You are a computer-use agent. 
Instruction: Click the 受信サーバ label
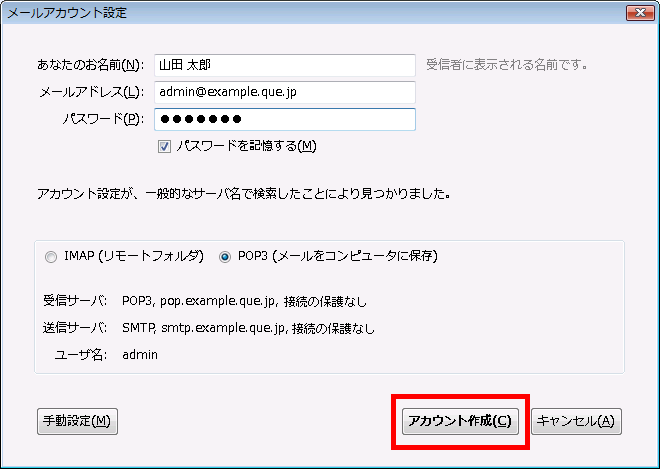[x=75, y=301]
